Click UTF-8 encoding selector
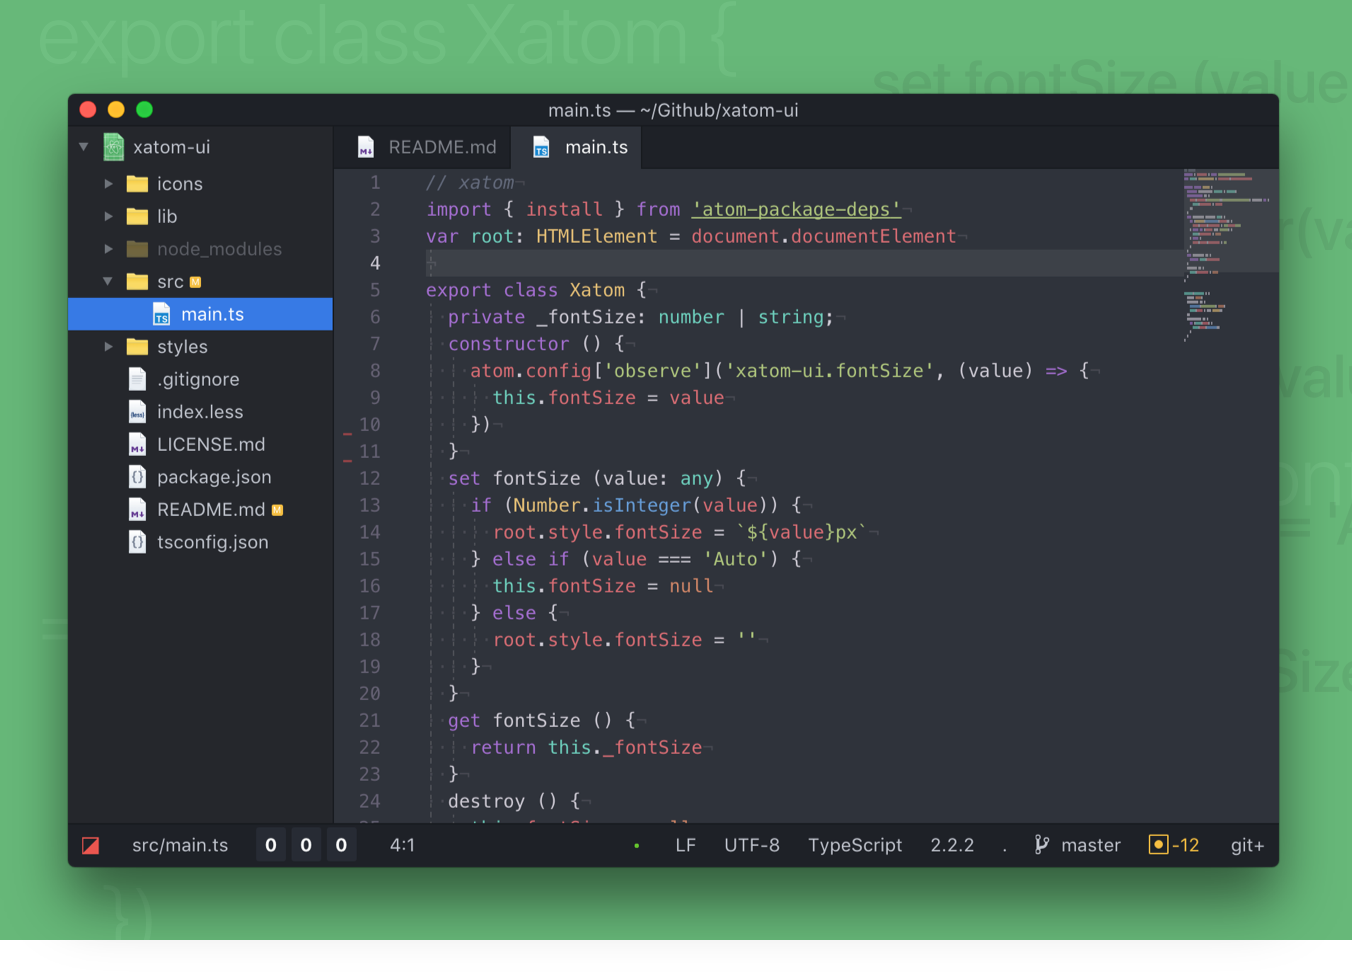Image resolution: width=1352 pixels, height=972 pixels. coord(752,845)
